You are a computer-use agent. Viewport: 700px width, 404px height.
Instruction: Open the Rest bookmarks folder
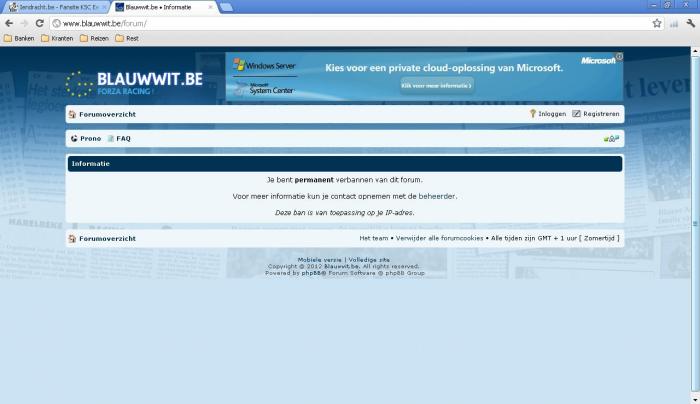(127, 38)
